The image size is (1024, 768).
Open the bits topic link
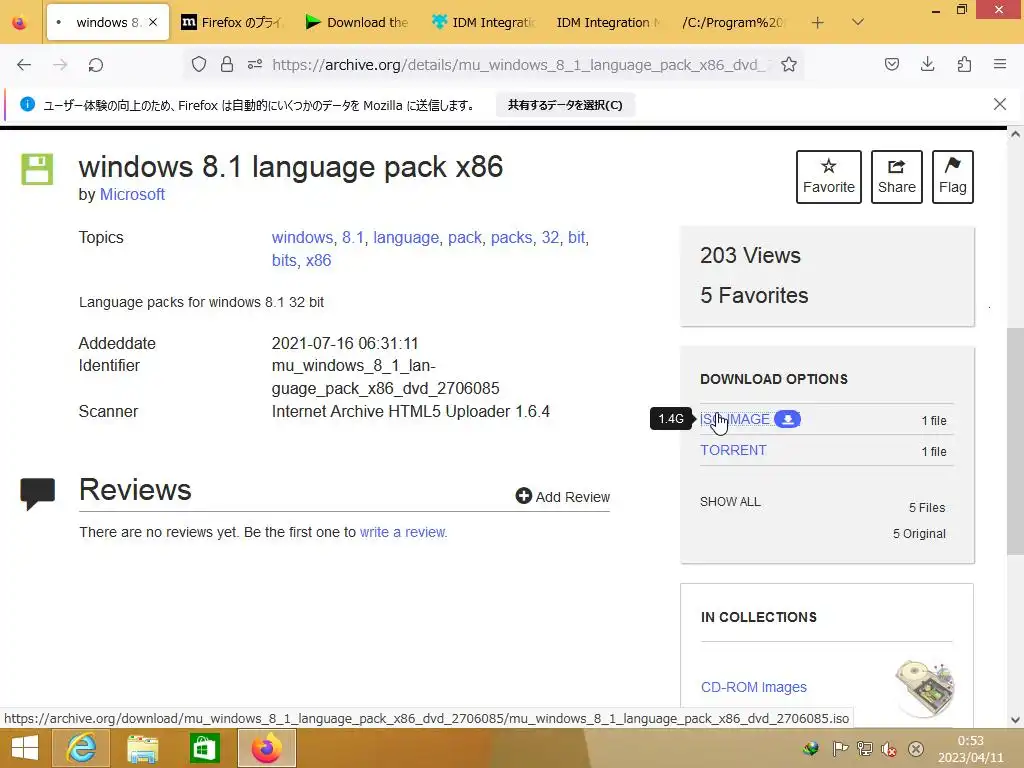pos(284,261)
